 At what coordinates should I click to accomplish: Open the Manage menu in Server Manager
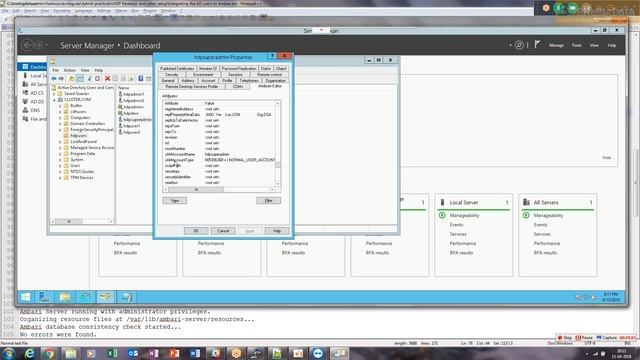[x=556, y=45]
